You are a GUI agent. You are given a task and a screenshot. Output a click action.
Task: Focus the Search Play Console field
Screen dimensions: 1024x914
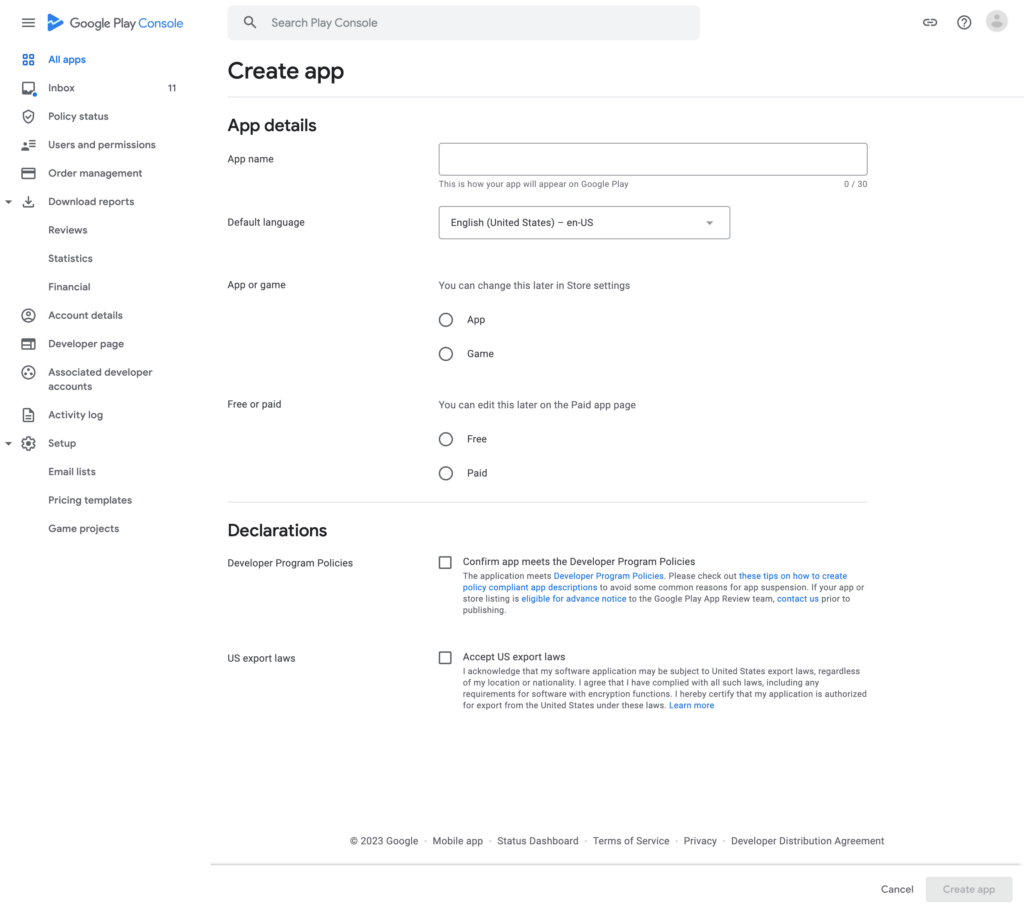coord(464,23)
